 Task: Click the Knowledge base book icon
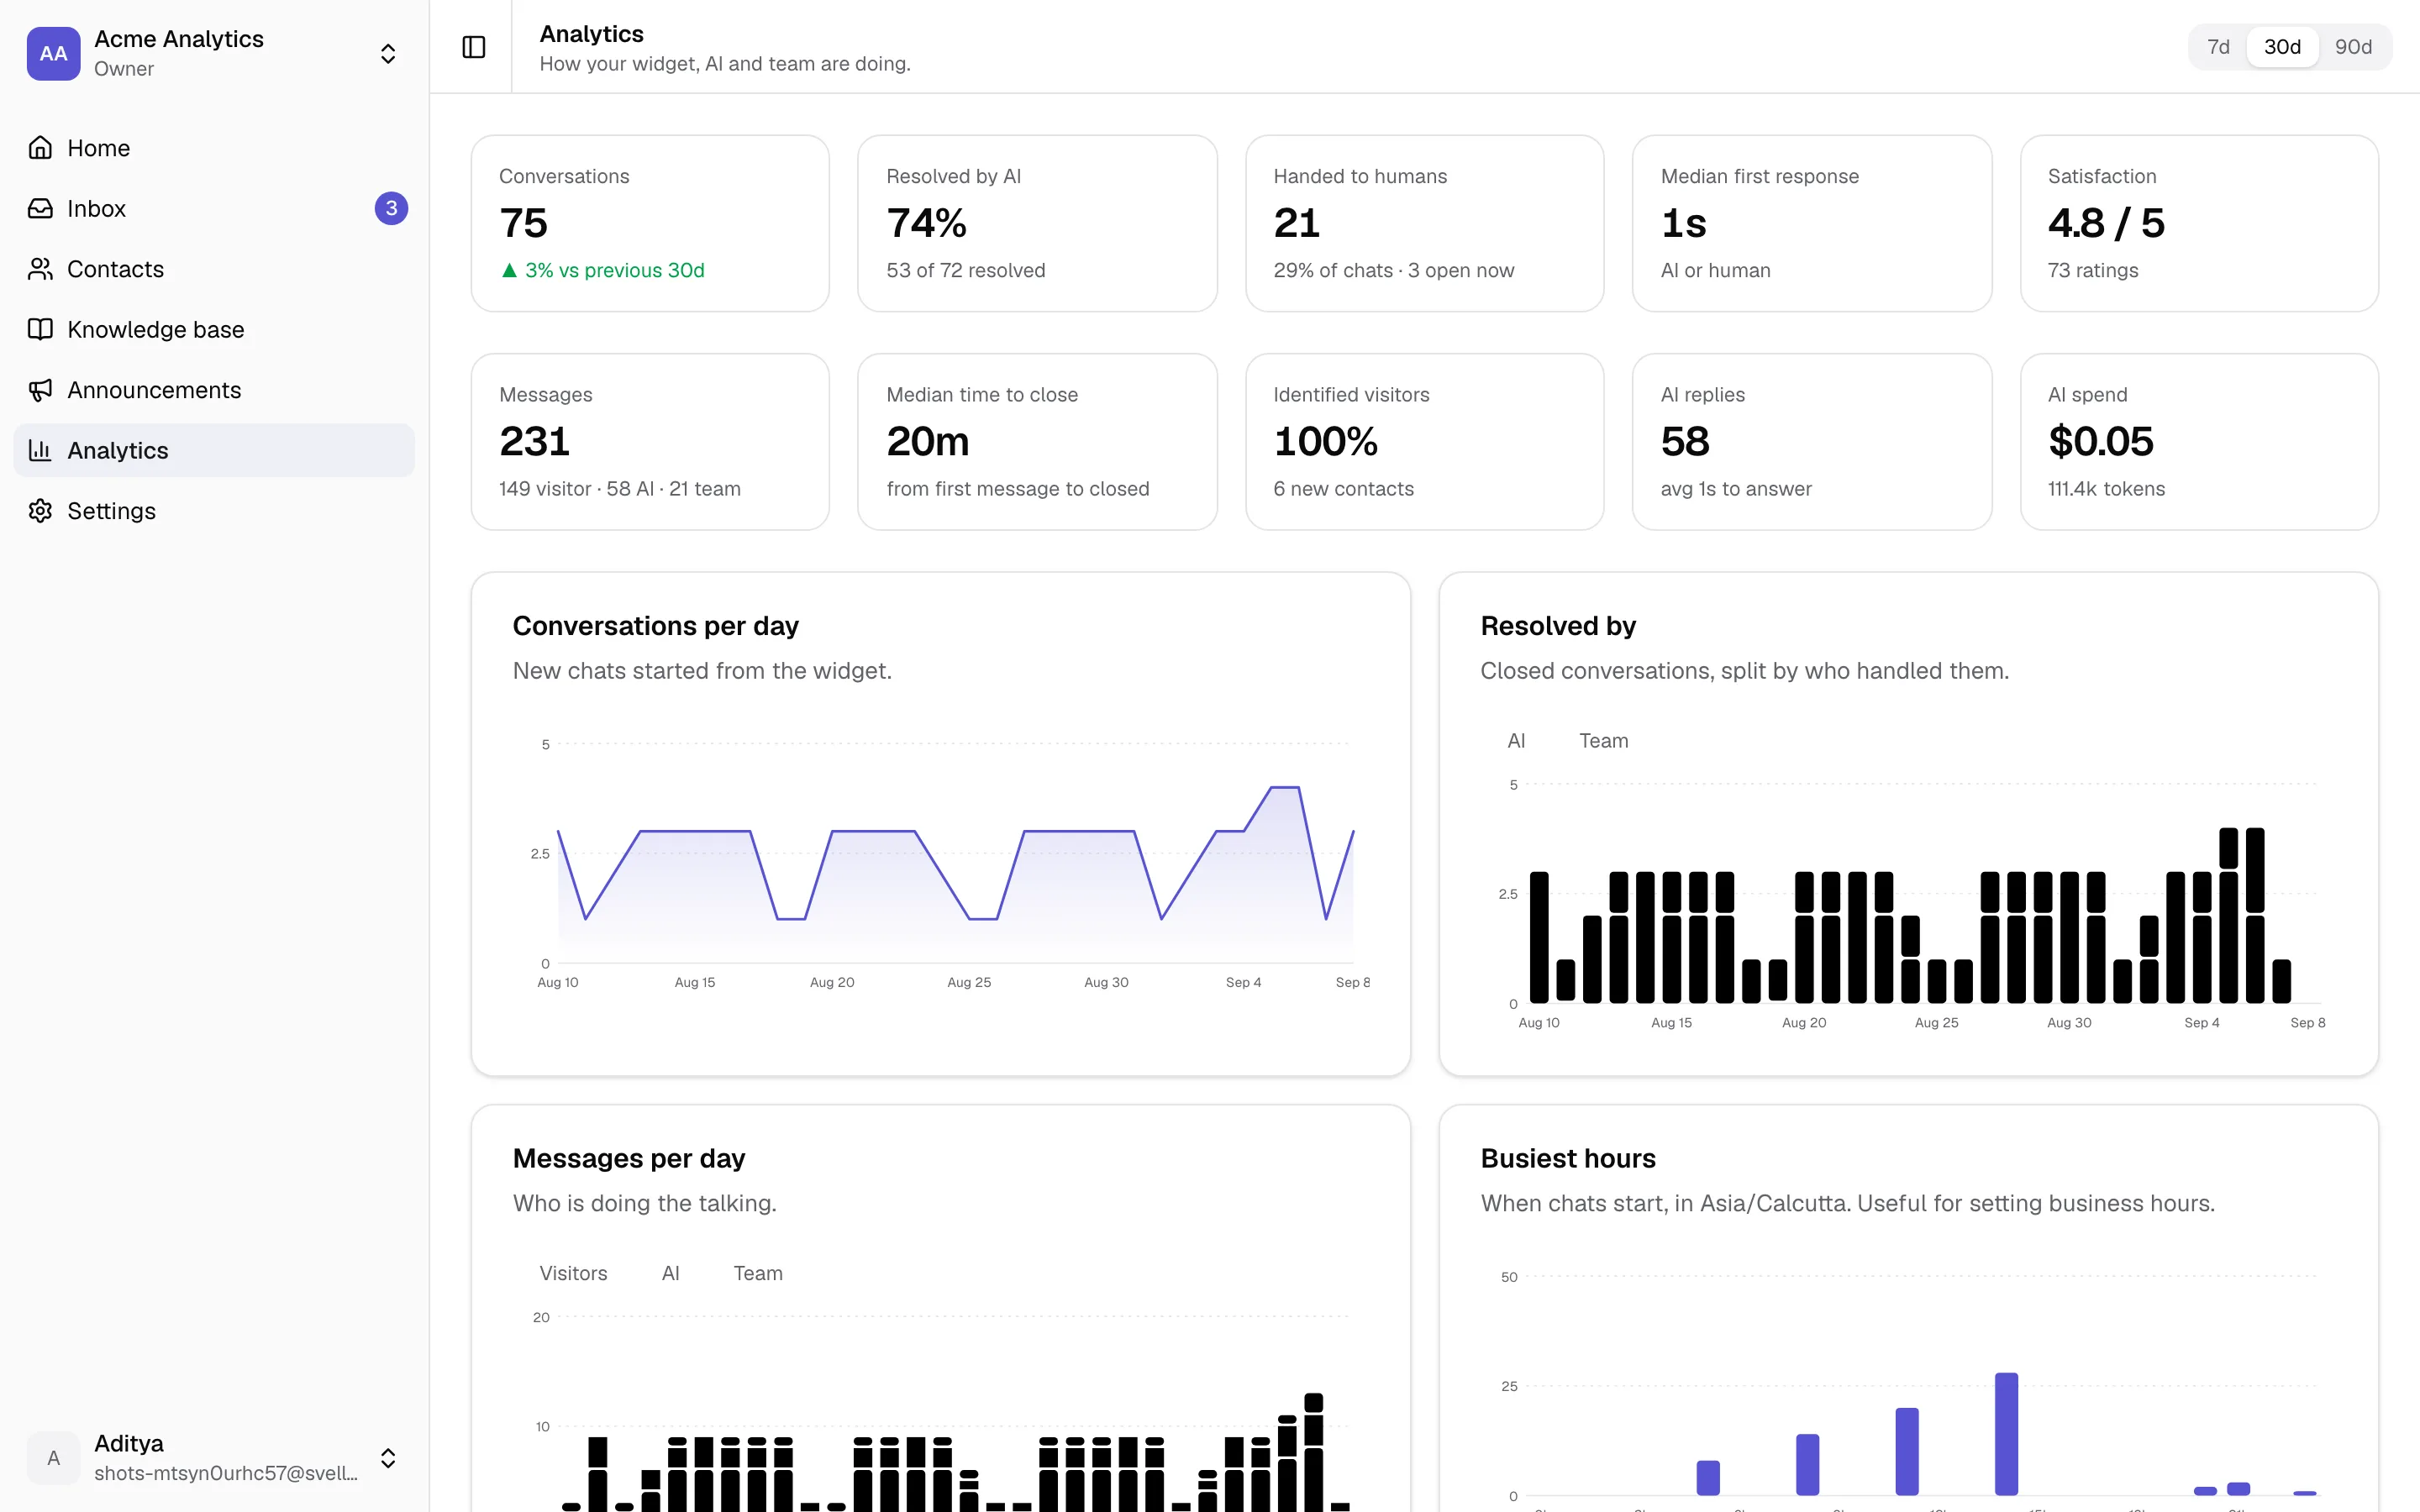point(40,329)
